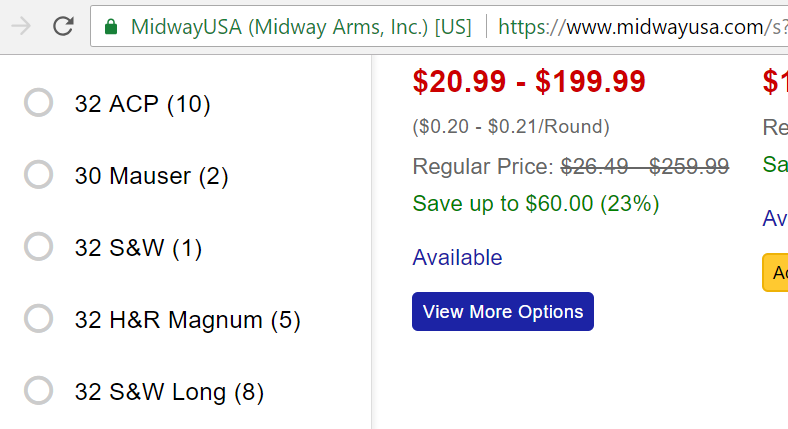Choose the 32 S&W Long radio option

(x=39, y=390)
